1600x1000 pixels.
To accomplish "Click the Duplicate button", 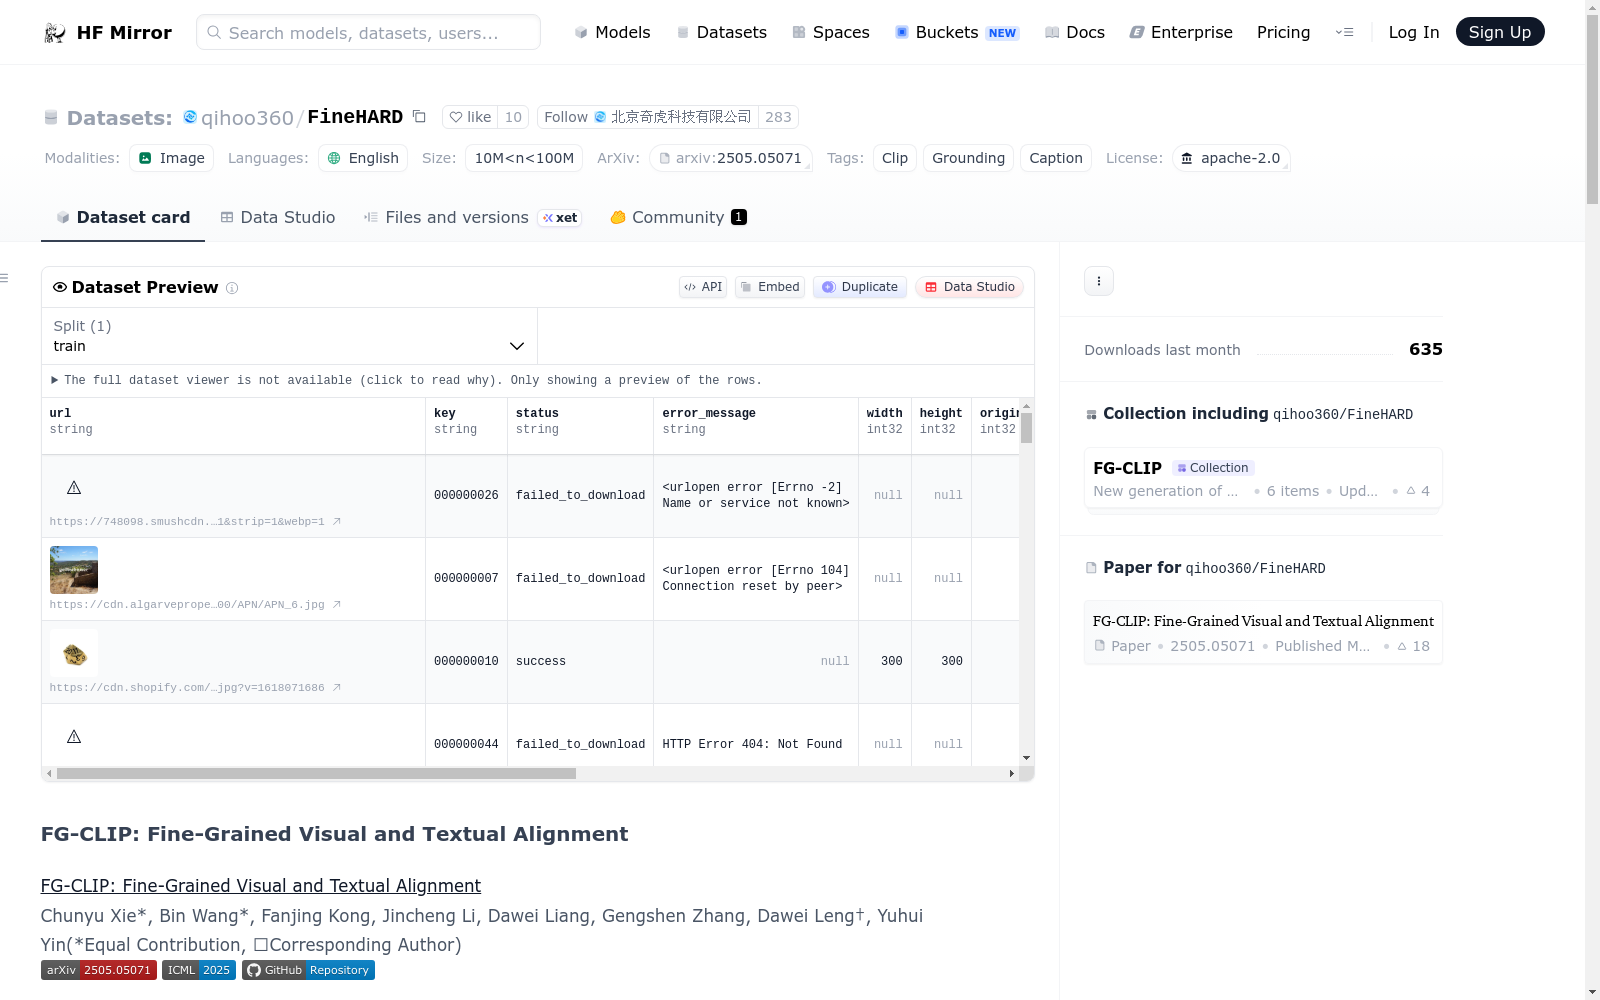I will pos(860,287).
